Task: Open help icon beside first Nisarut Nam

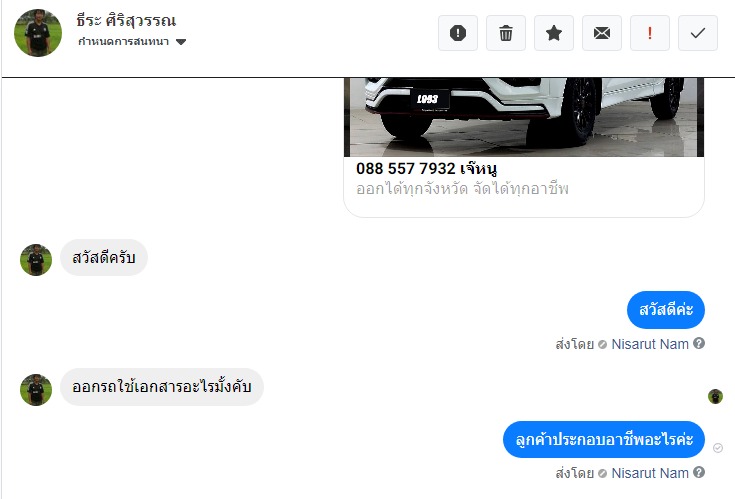Action: tap(699, 343)
